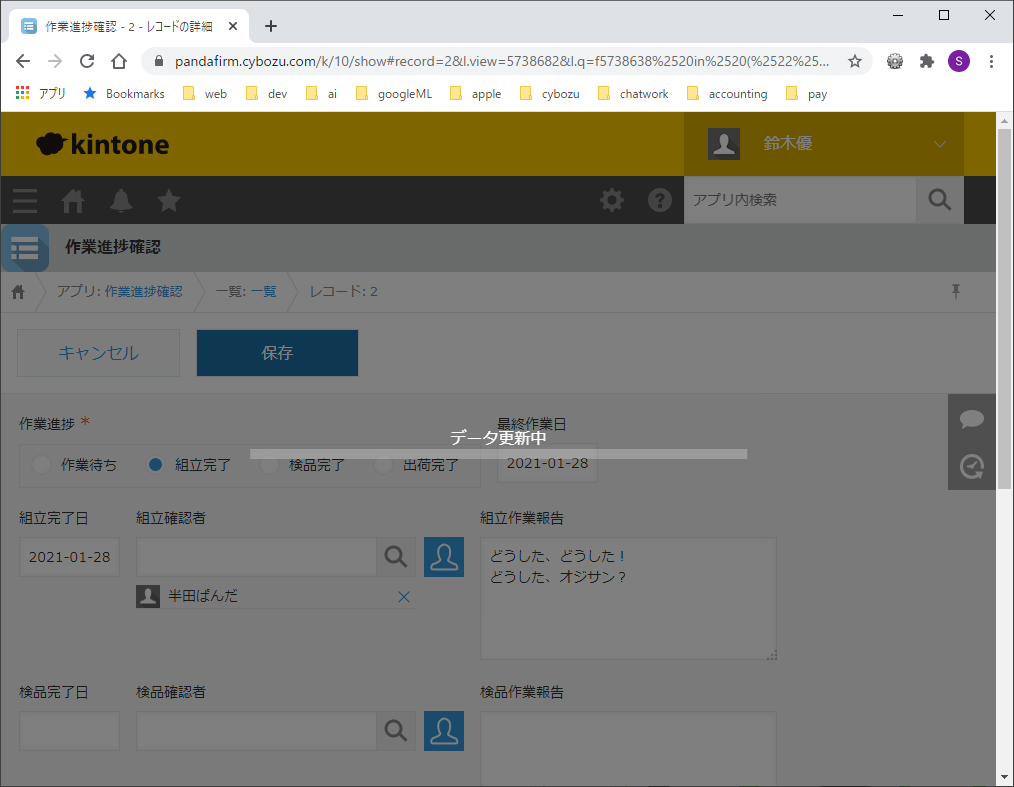Open the favorites star icon
Screen dimensions: 1014x787
tap(169, 201)
